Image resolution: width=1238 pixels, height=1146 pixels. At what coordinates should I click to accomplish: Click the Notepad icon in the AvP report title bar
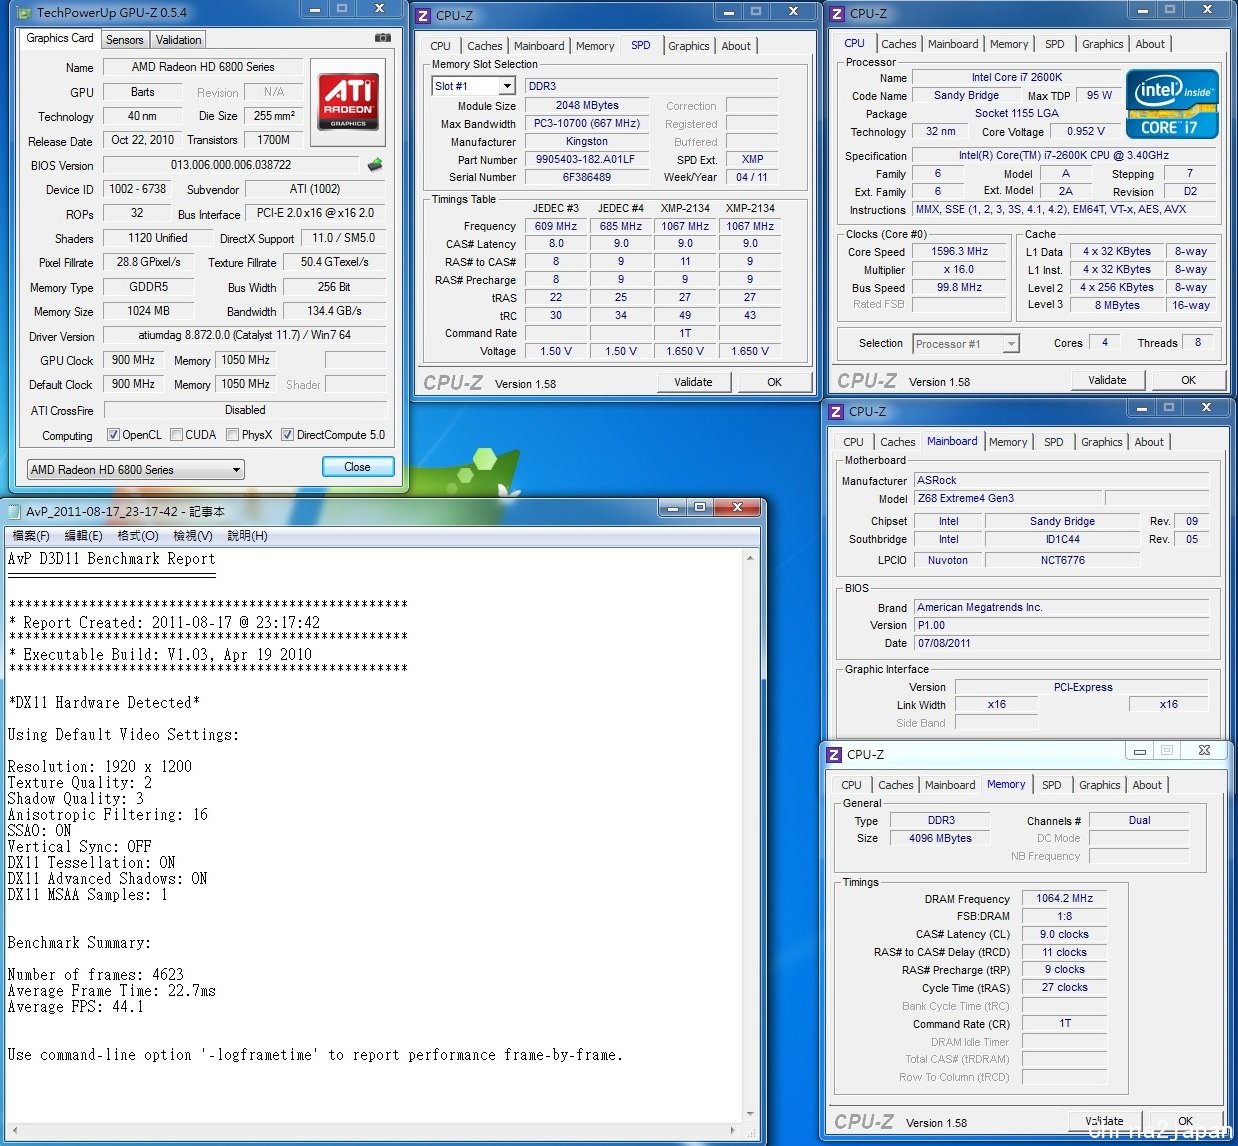pyautogui.click(x=15, y=511)
